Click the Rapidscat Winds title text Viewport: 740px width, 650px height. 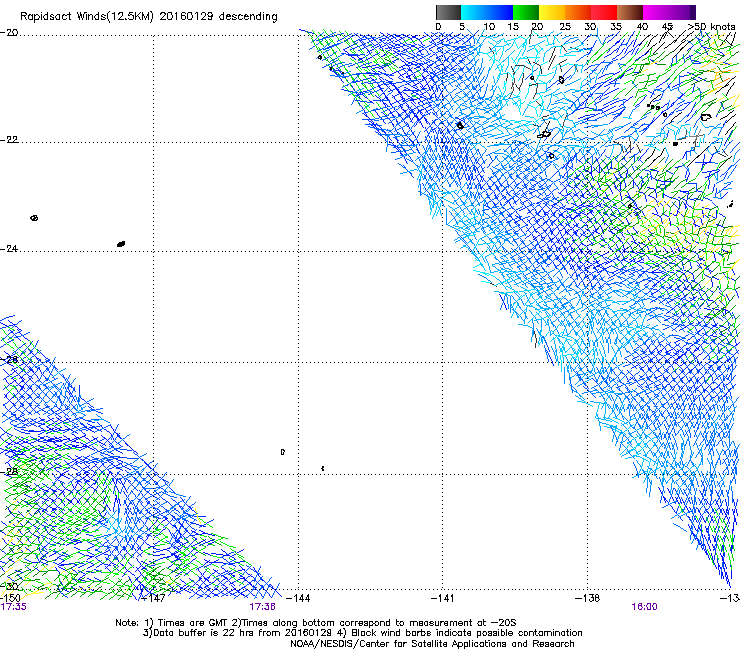pos(149,16)
